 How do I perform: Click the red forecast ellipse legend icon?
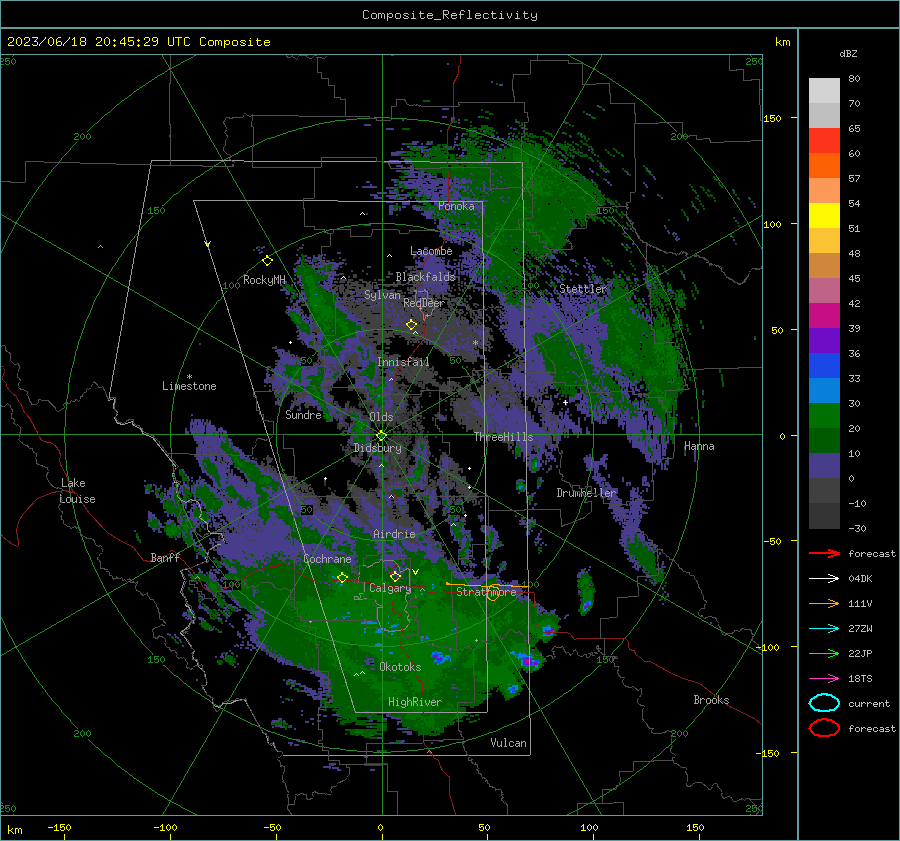(x=824, y=728)
